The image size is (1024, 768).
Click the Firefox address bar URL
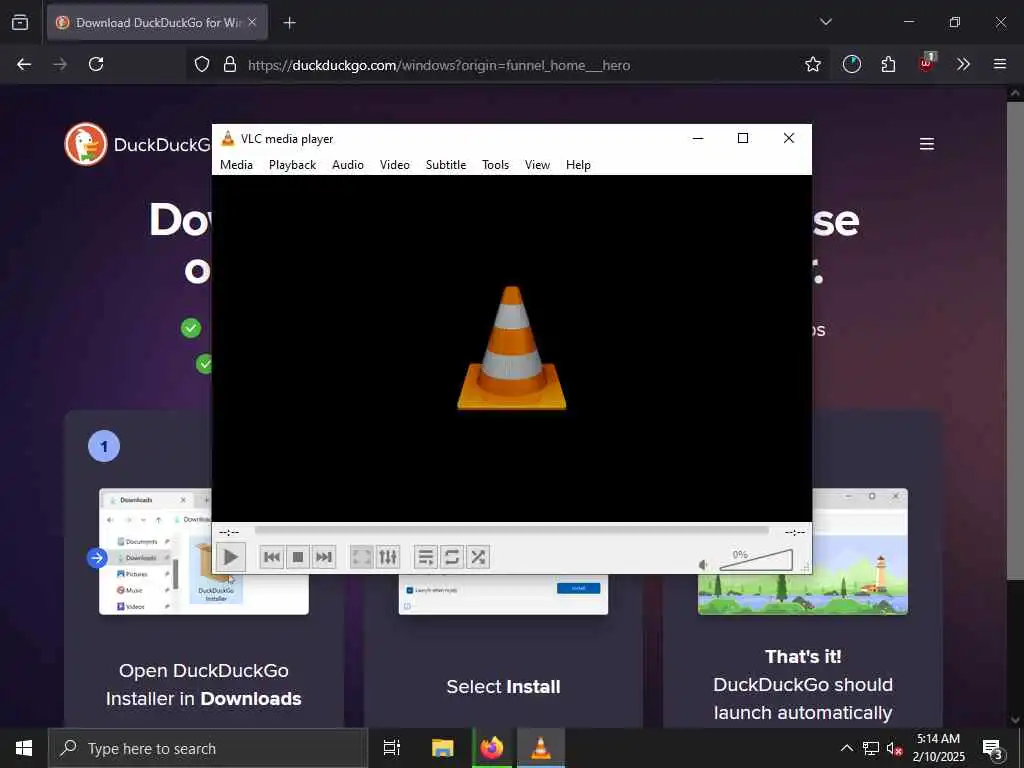(439, 65)
